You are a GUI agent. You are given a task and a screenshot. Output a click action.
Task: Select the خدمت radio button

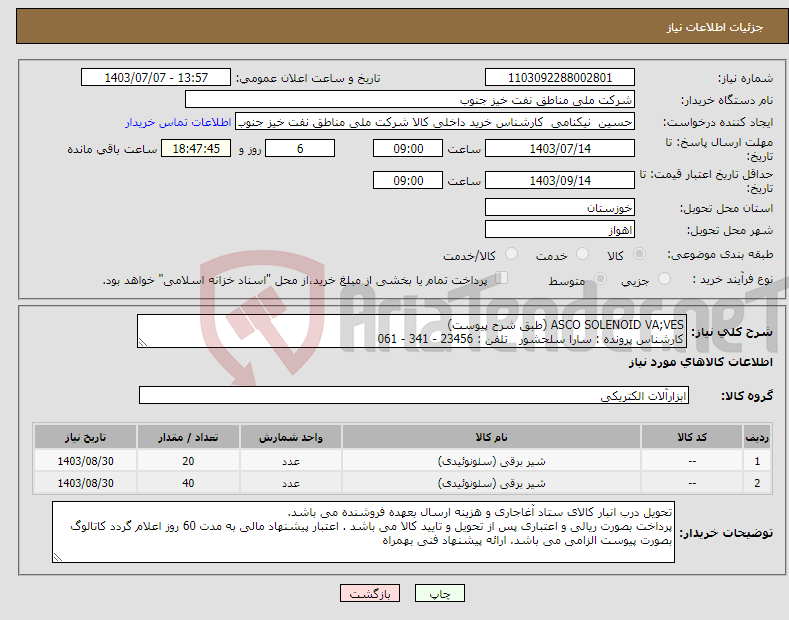pyautogui.click(x=582, y=254)
